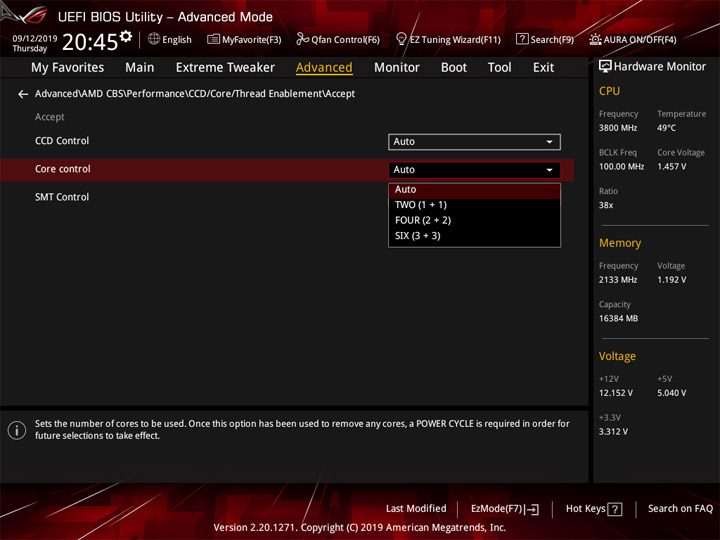Click the info icon in help area
The width and height of the screenshot is (720, 540).
[x=17, y=430]
